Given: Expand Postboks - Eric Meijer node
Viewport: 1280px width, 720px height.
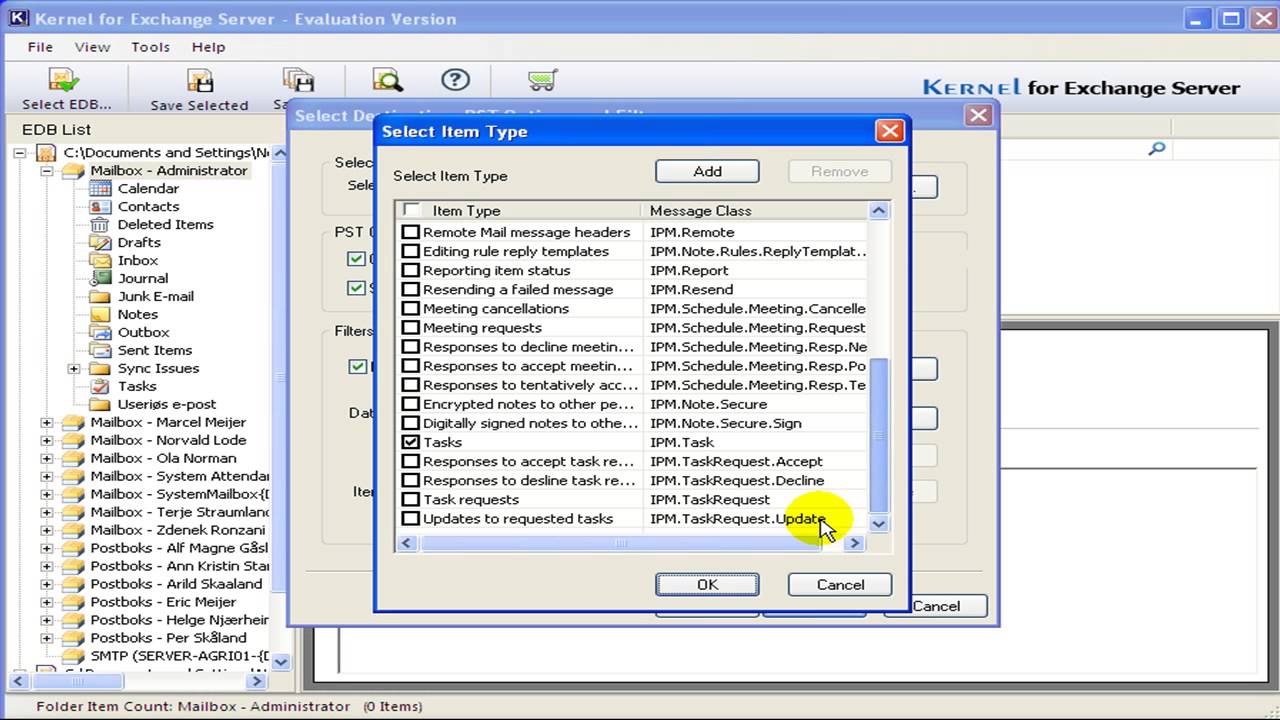Looking at the screenshot, I should 47,603.
